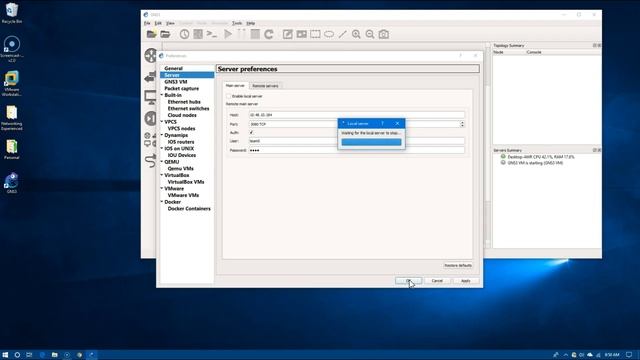Open the Recycle Bin desktop icon
The height and width of the screenshot is (360, 640).
[12, 13]
